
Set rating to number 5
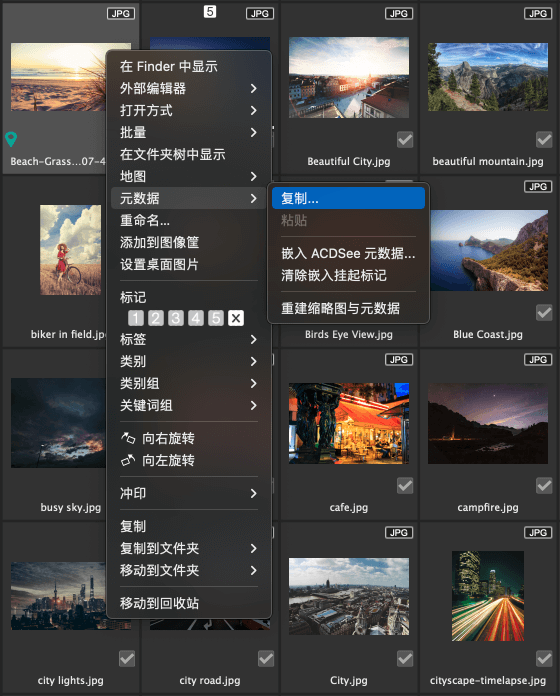click(216, 318)
